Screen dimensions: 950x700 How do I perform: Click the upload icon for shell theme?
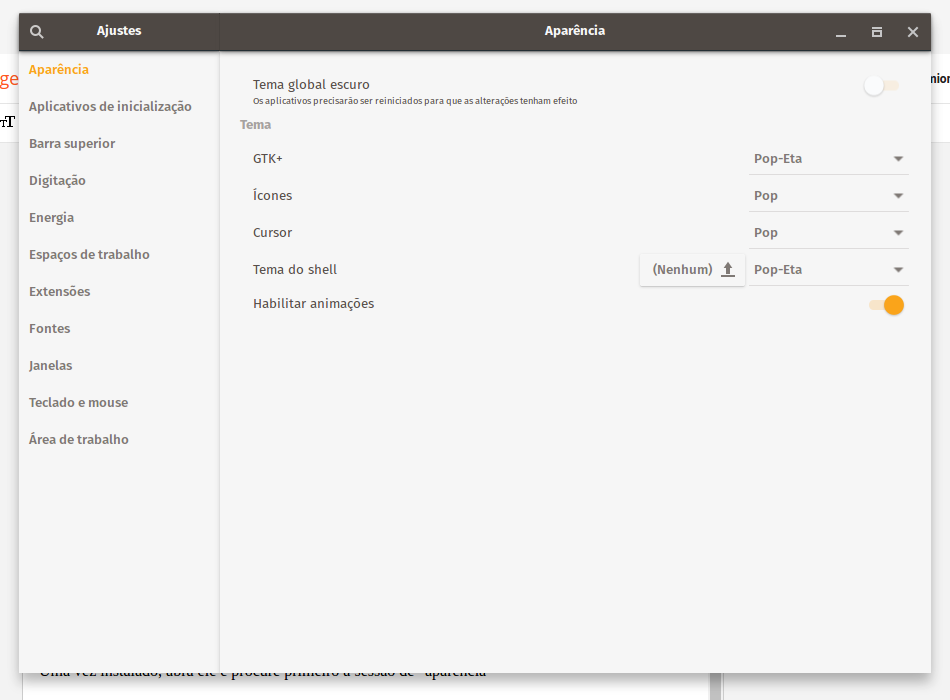pos(728,270)
